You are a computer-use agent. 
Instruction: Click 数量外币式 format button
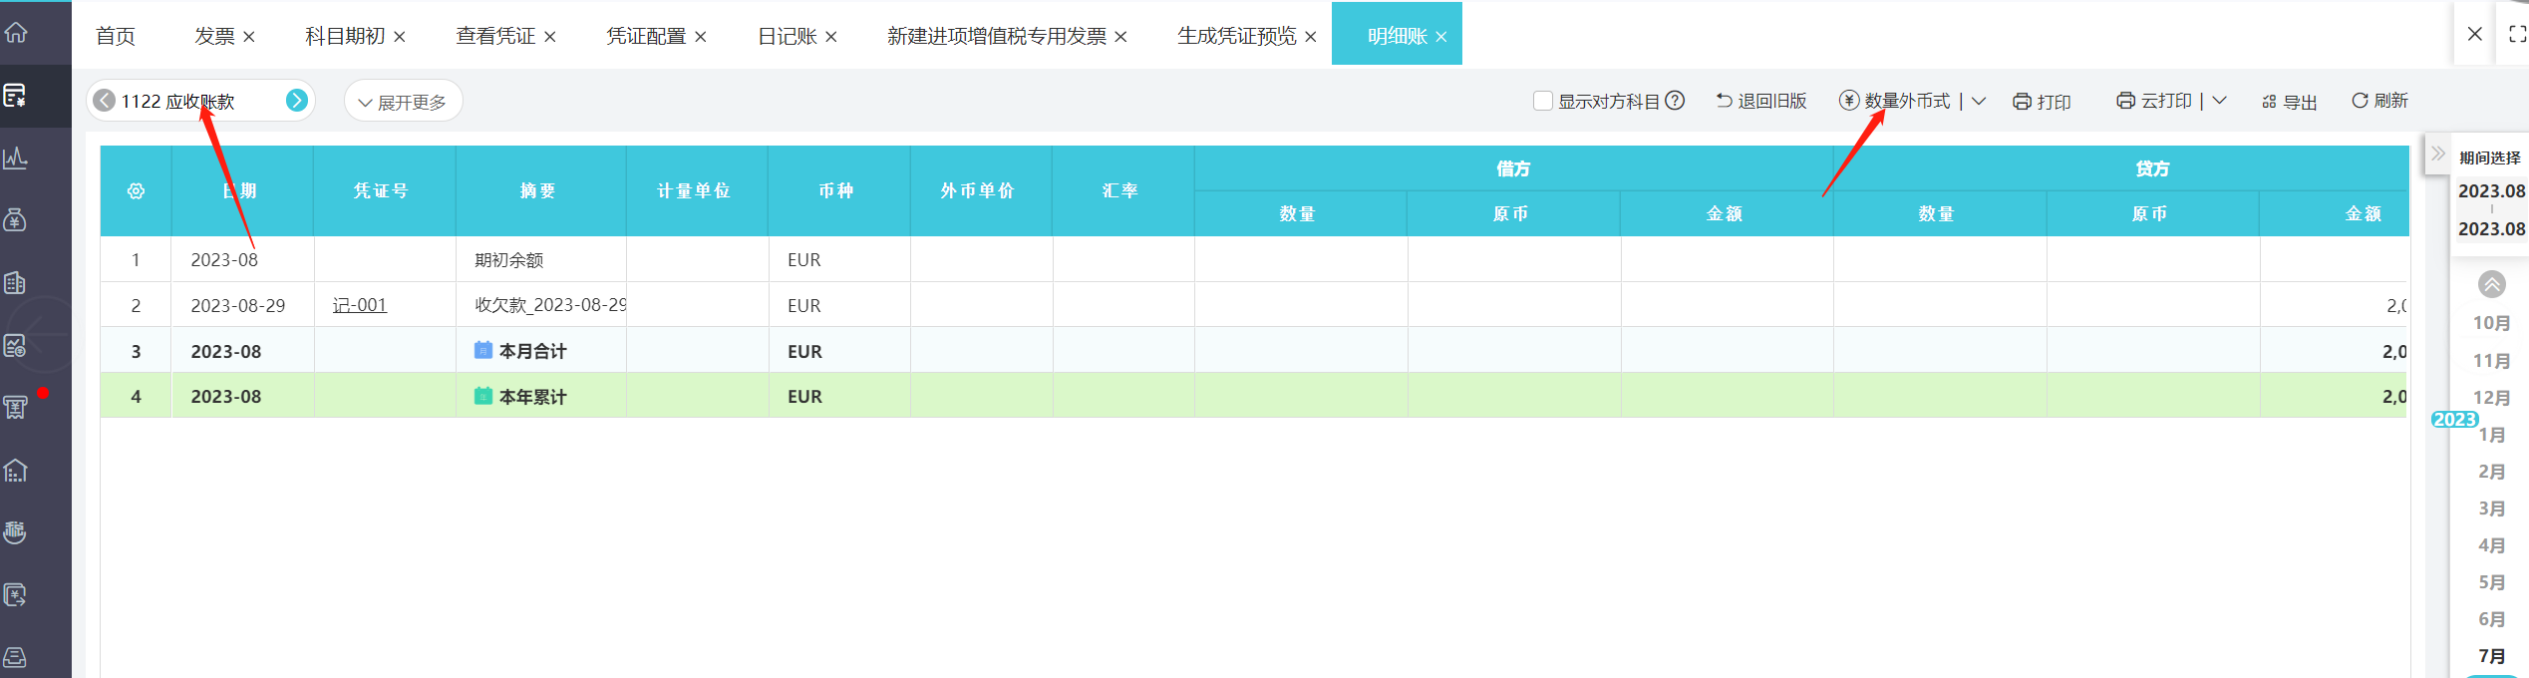(1896, 101)
